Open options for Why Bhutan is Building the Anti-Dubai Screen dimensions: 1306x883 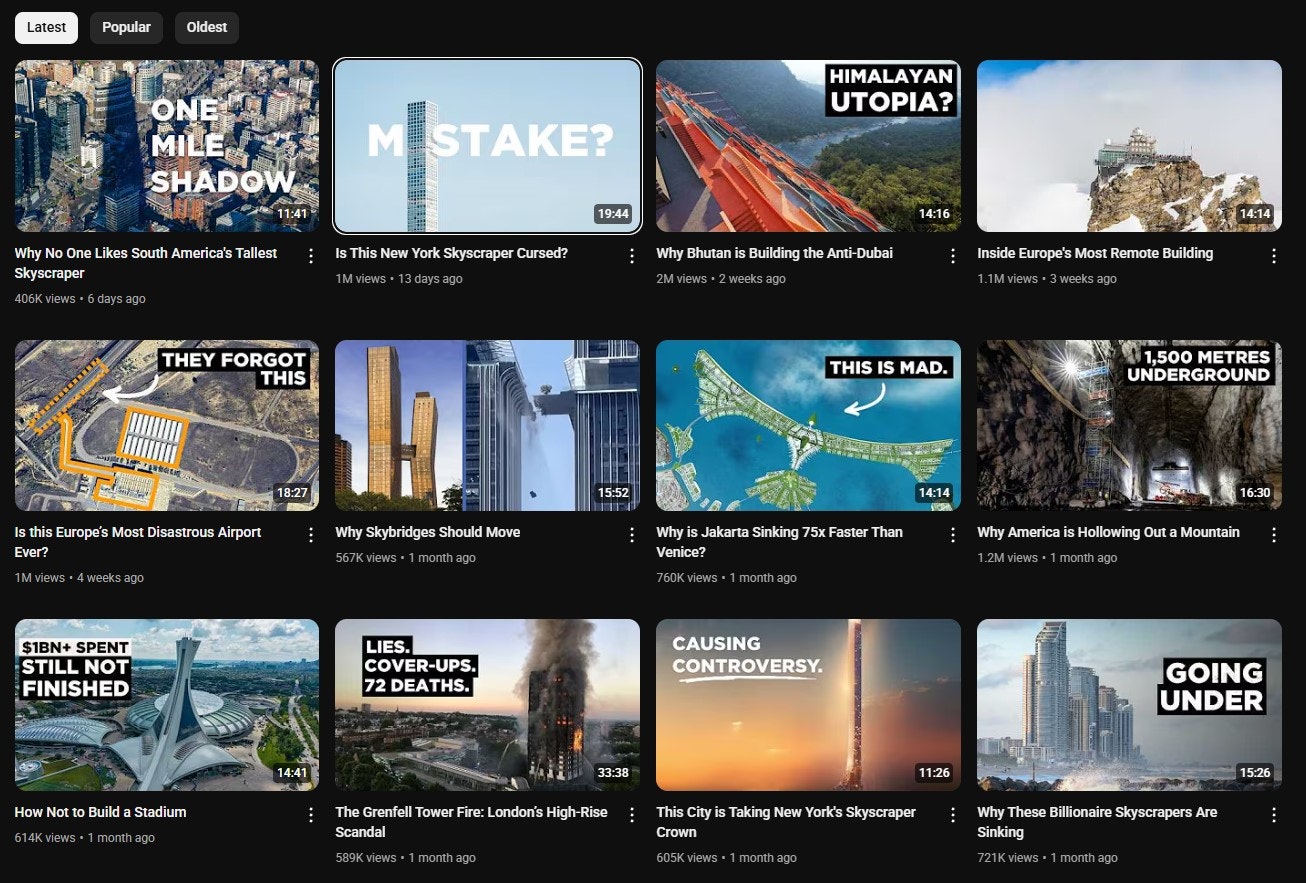[952, 255]
